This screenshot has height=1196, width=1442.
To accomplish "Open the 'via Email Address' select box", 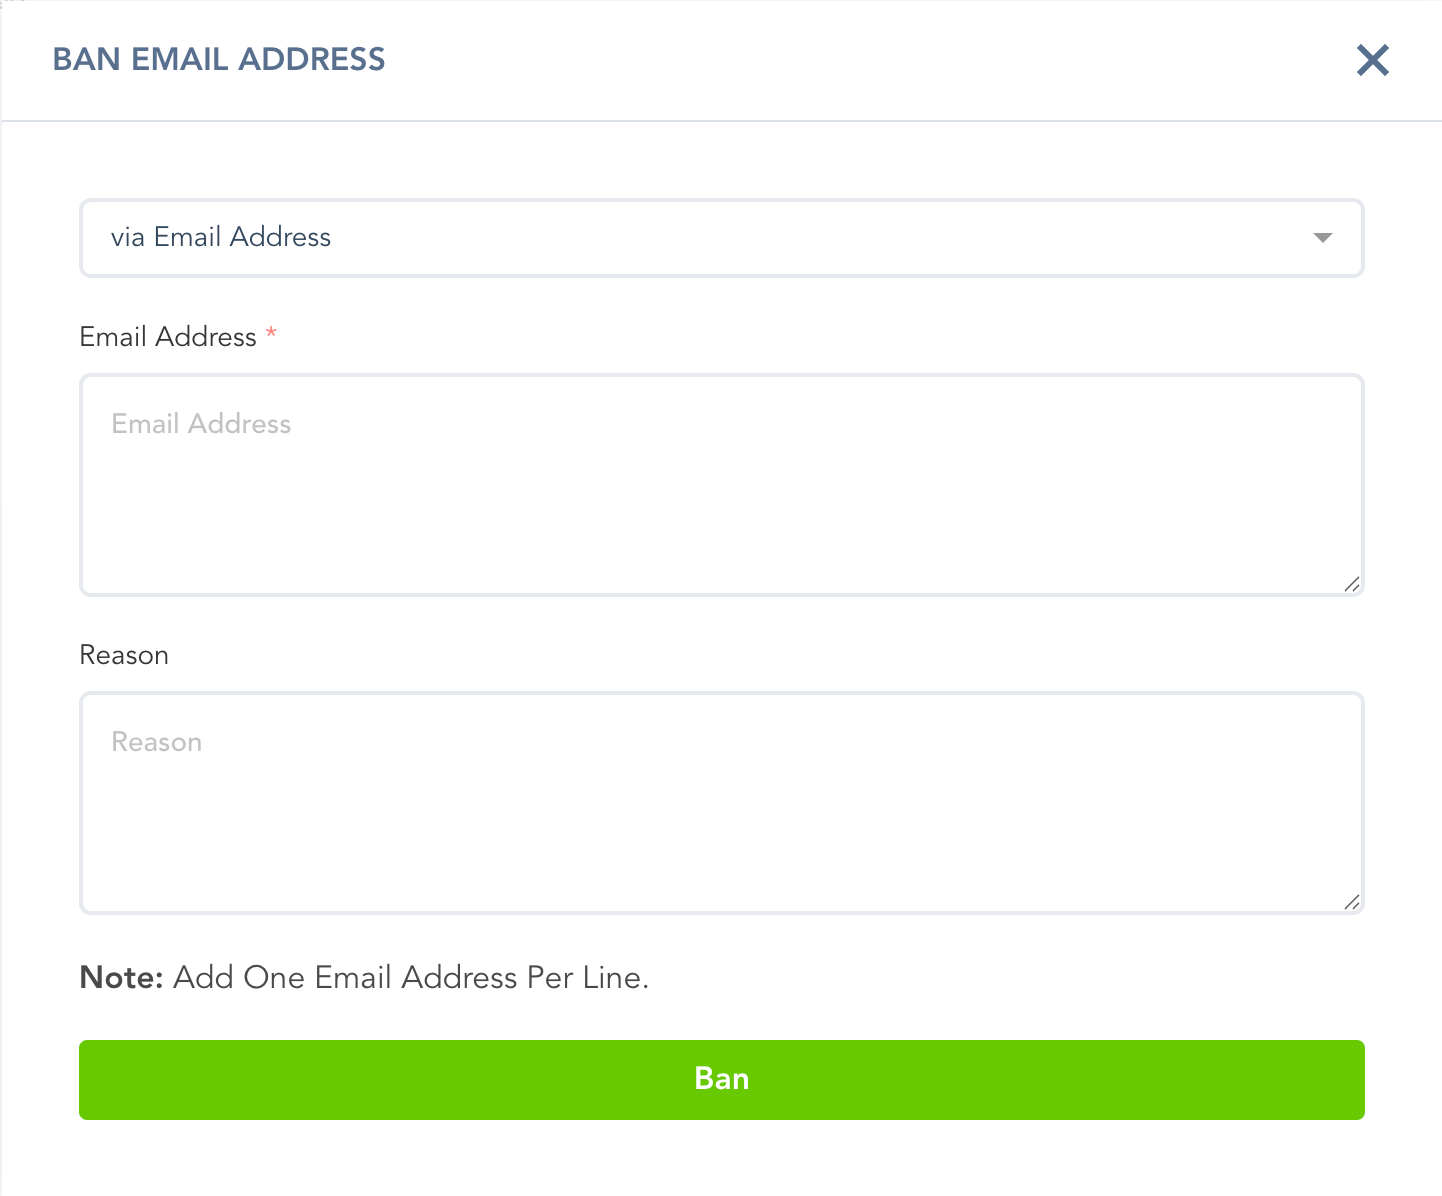I will tap(722, 238).
